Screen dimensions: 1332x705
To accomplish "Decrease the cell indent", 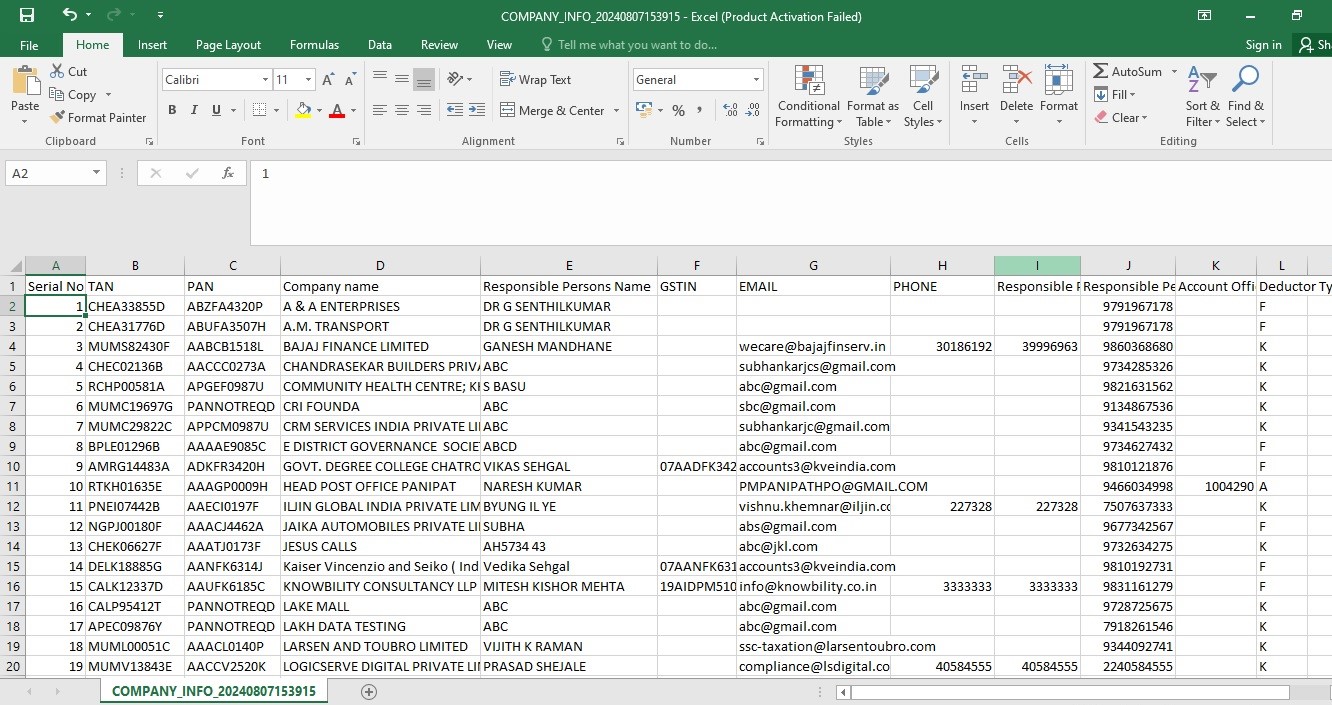I will click(454, 110).
